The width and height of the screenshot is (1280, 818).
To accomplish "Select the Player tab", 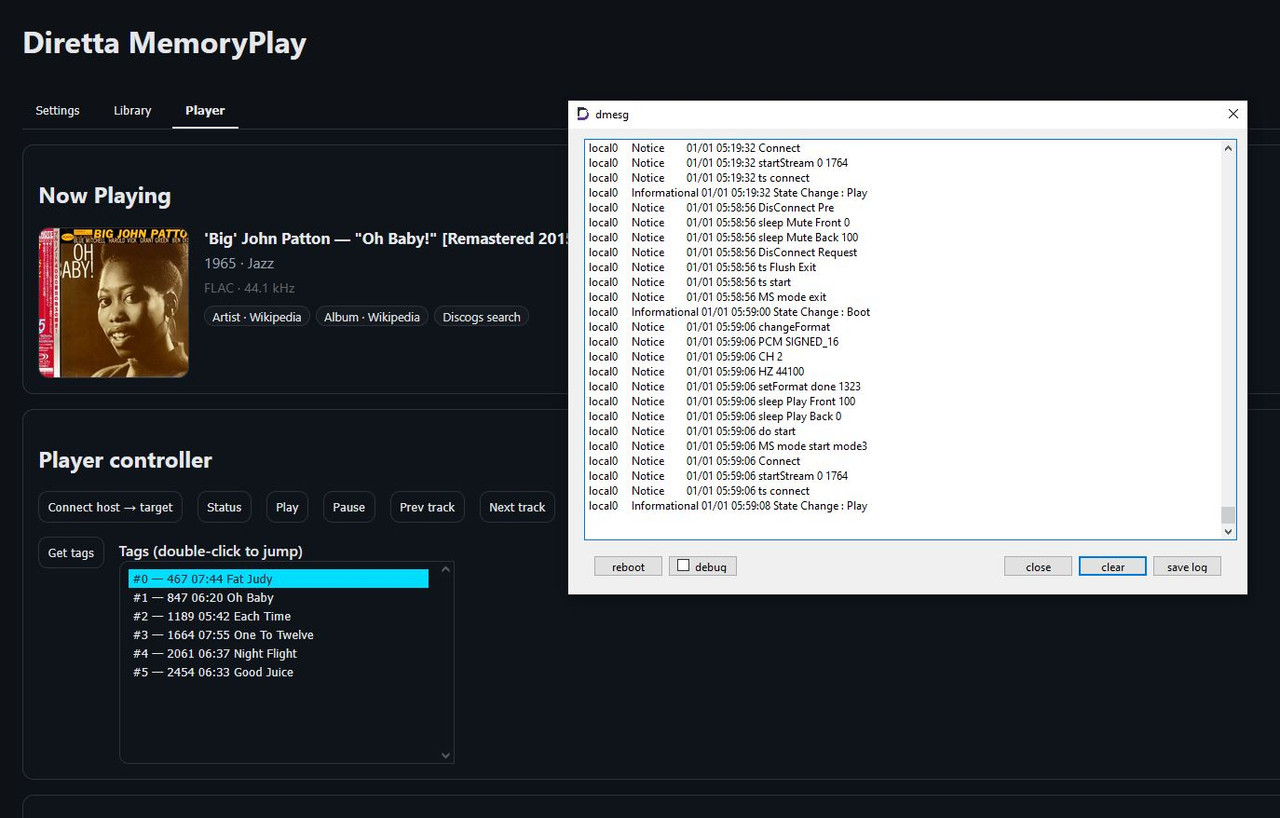I will coord(205,110).
